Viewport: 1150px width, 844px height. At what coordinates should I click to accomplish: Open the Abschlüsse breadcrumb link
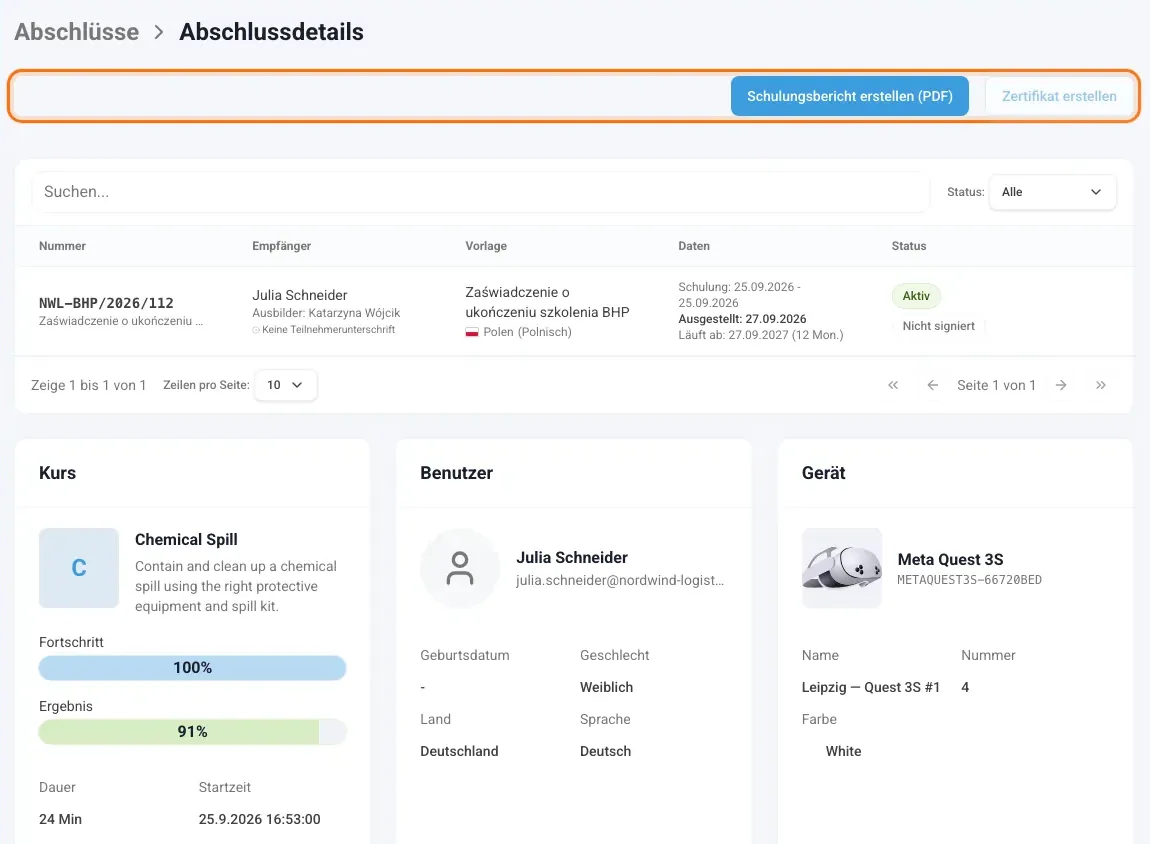coord(77,32)
